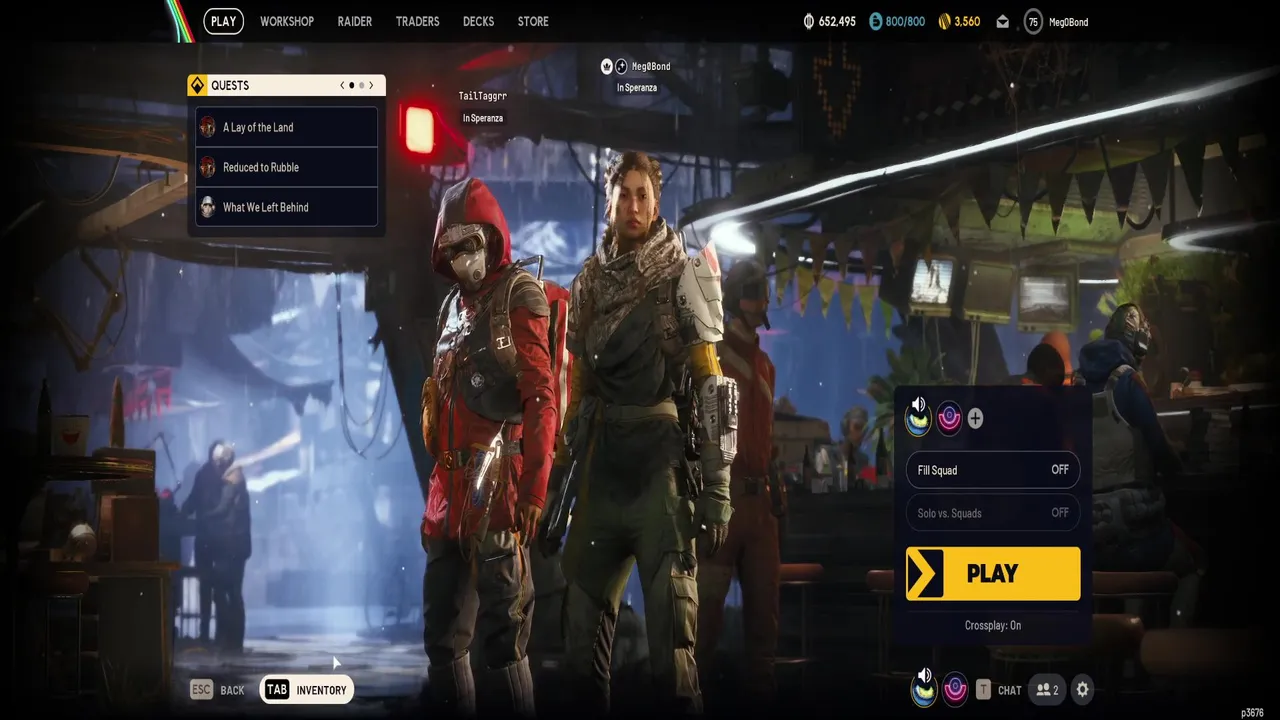Viewport: 1280px width, 720px height.
Task: Go to next quests page arrow
Action: (x=371, y=86)
